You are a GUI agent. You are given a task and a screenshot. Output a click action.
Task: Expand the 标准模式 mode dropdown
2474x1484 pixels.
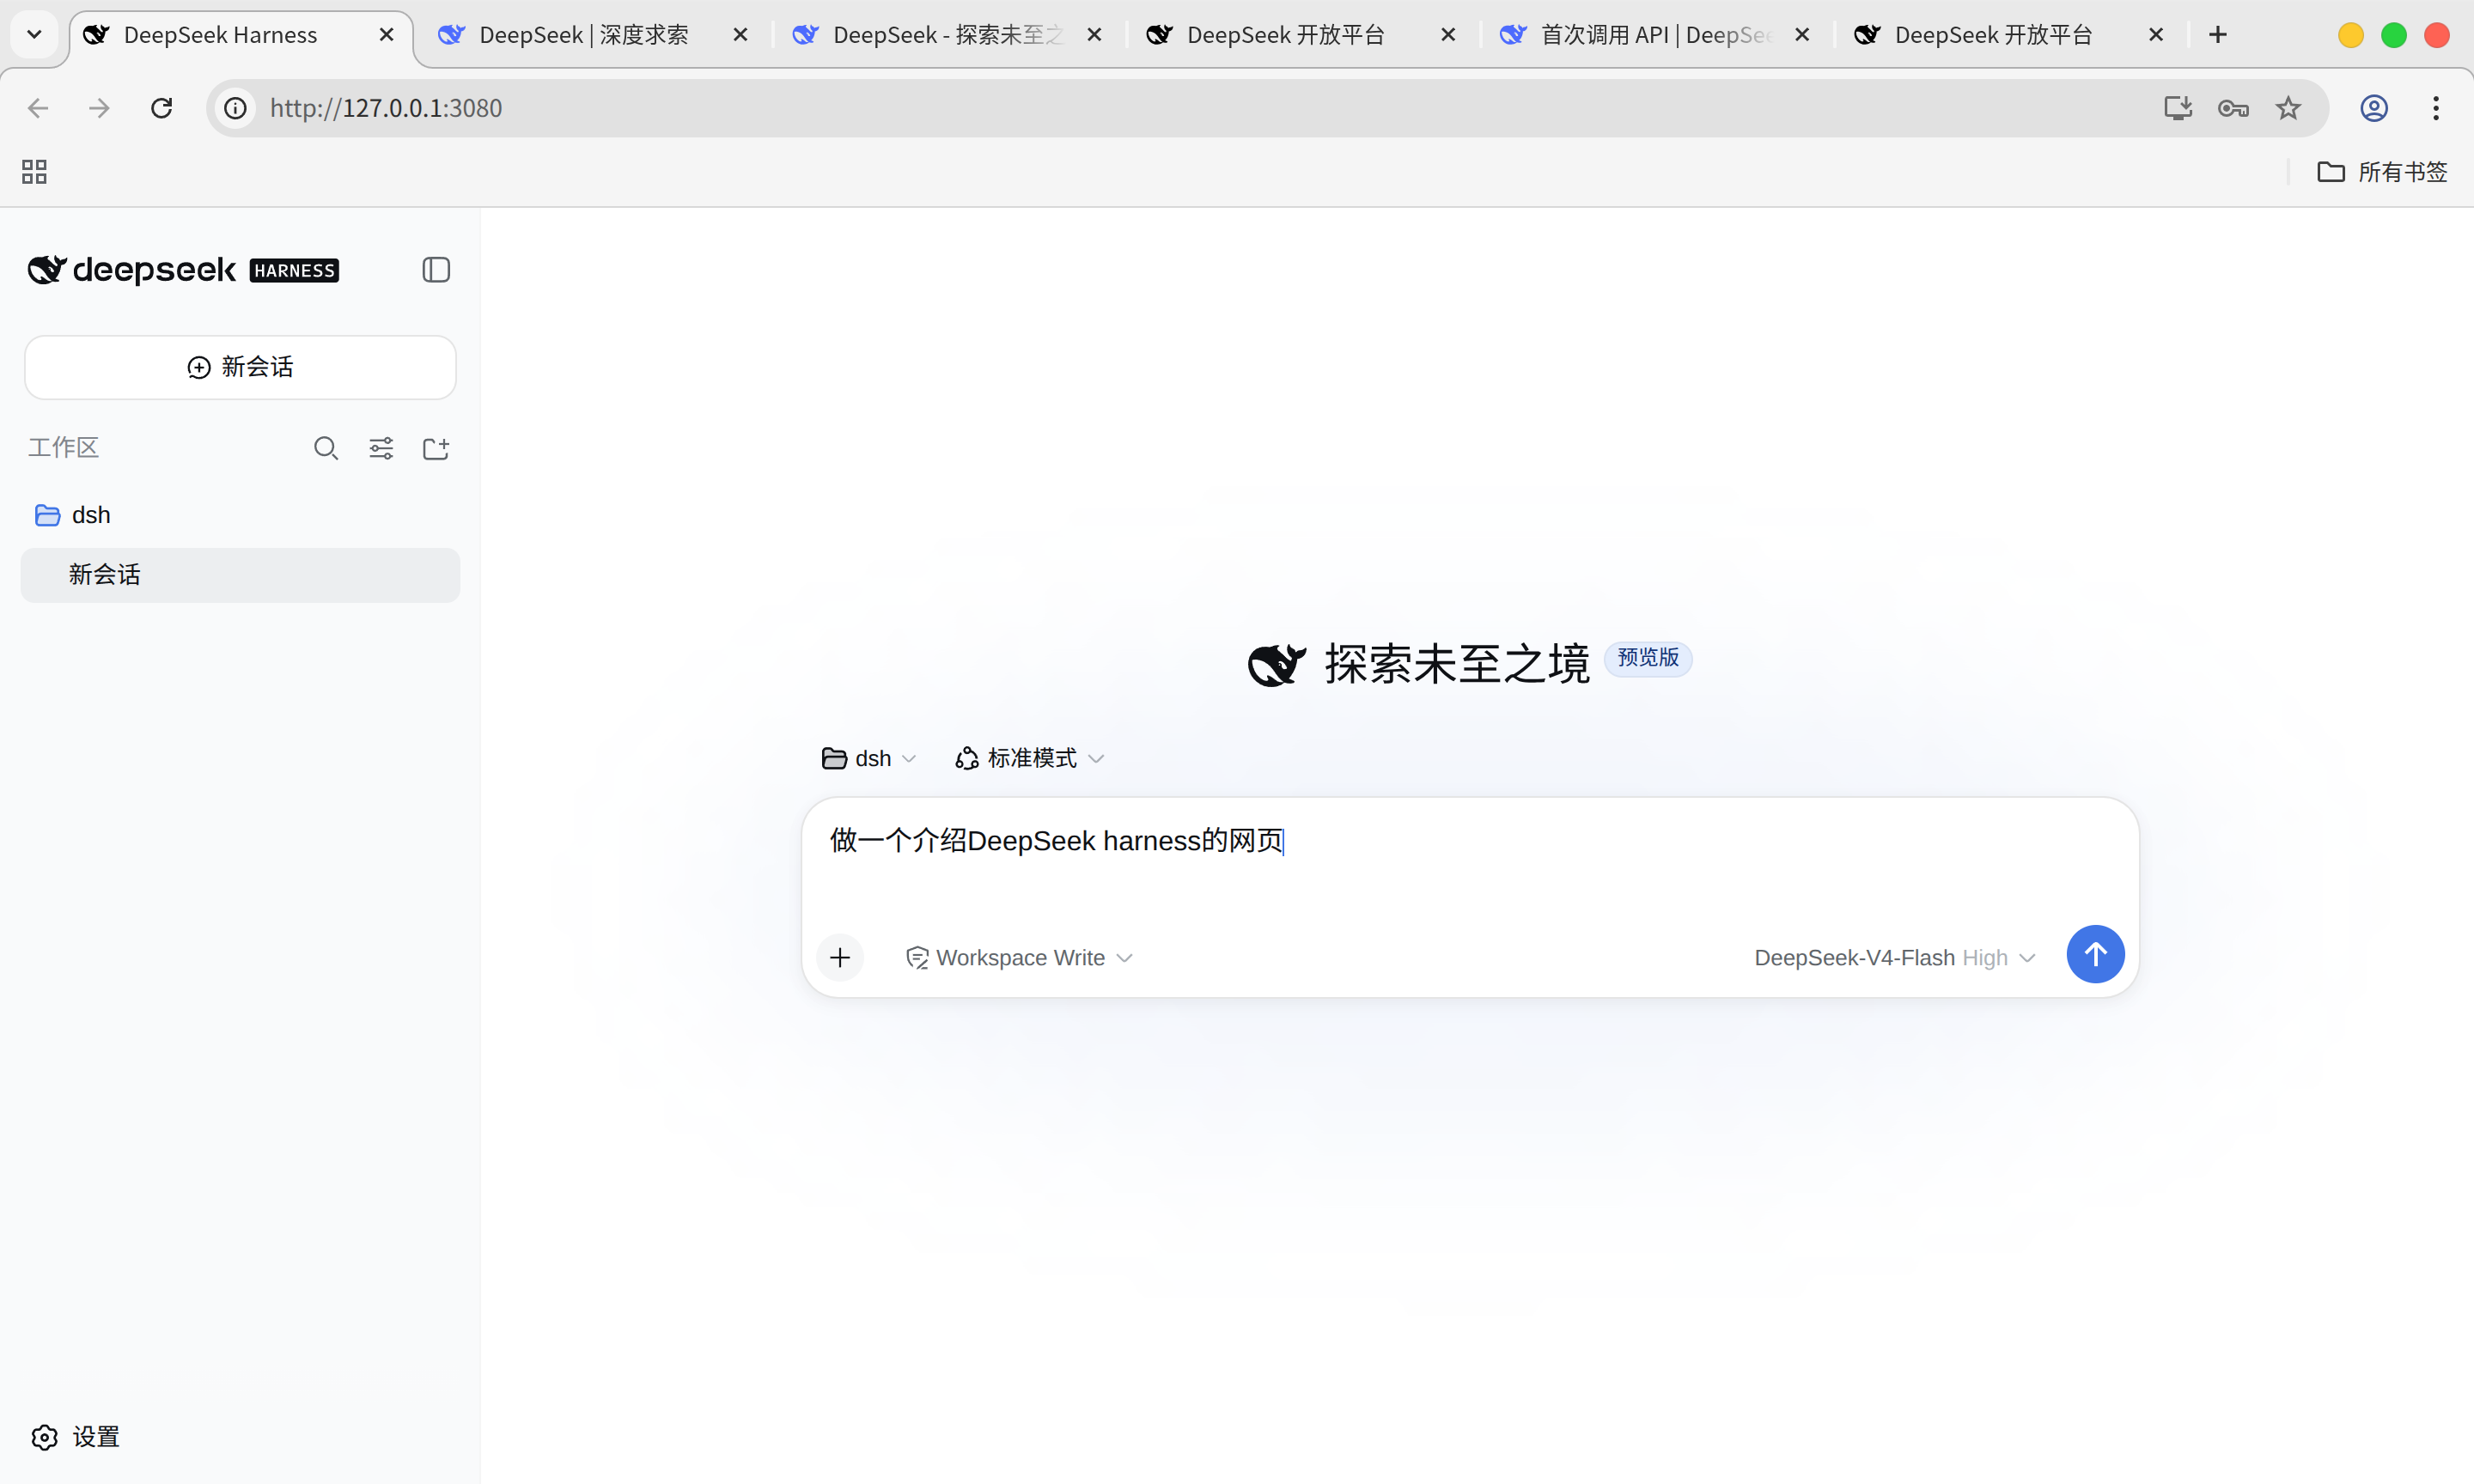(1030, 759)
